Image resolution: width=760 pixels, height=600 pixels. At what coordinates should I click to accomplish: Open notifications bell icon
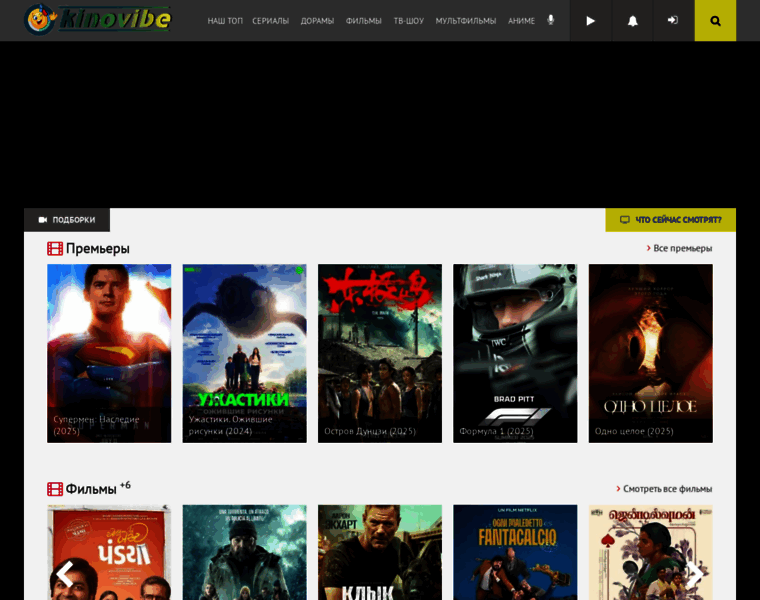(x=633, y=20)
